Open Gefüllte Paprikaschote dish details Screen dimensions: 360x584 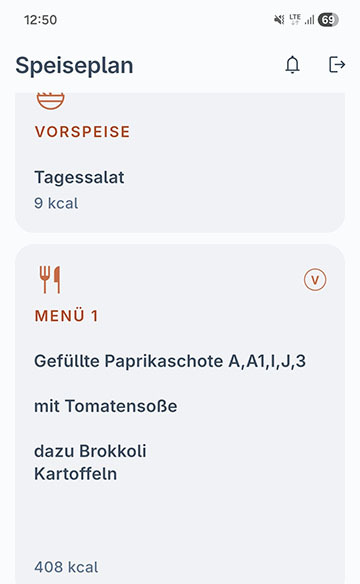(x=170, y=361)
